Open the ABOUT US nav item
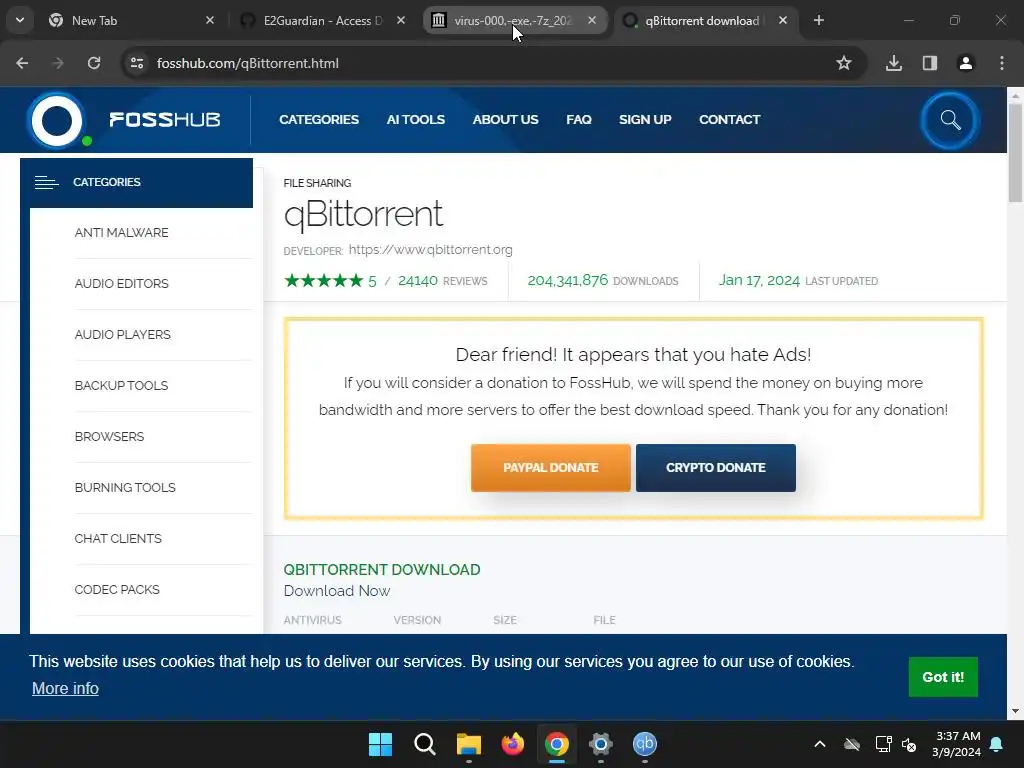 click(505, 120)
